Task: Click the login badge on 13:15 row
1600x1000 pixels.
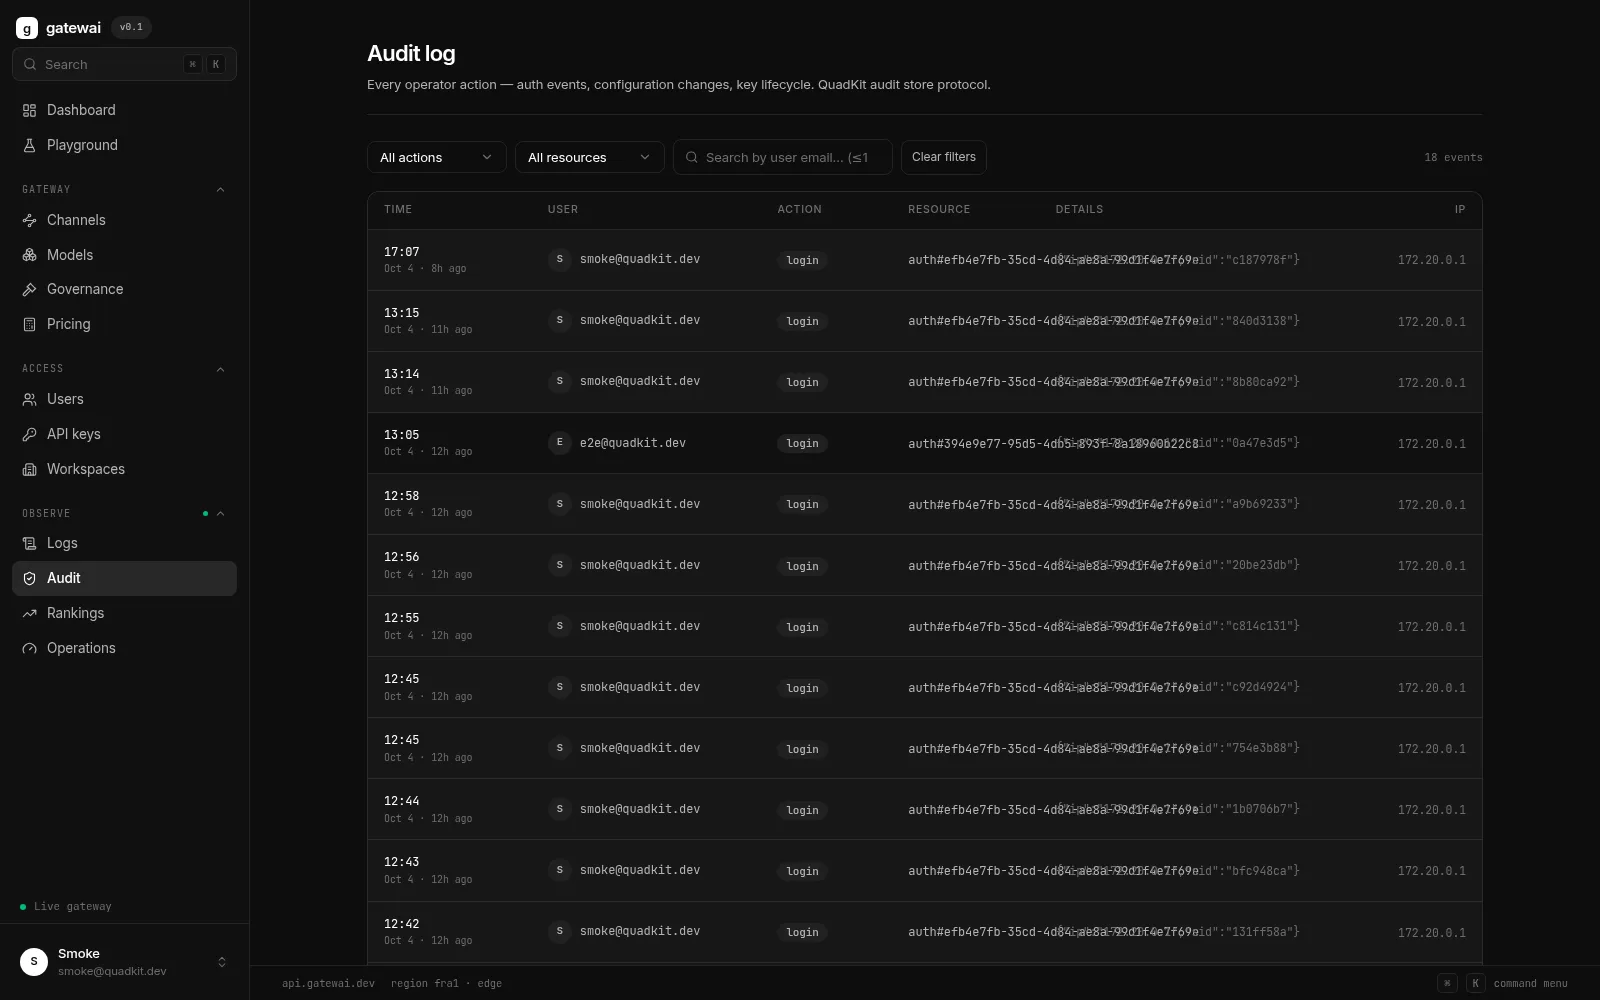Action: click(802, 321)
